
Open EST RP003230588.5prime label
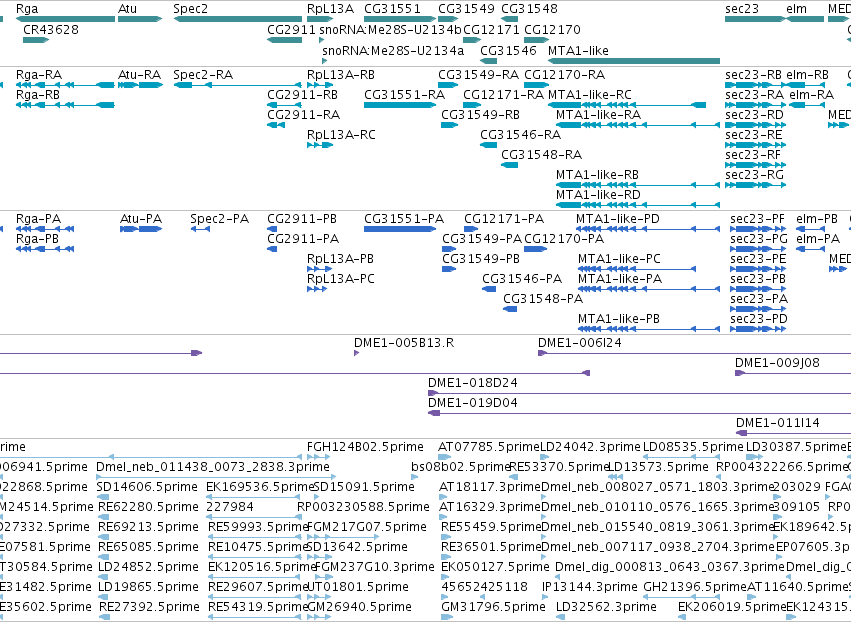pyautogui.click(x=363, y=506)
